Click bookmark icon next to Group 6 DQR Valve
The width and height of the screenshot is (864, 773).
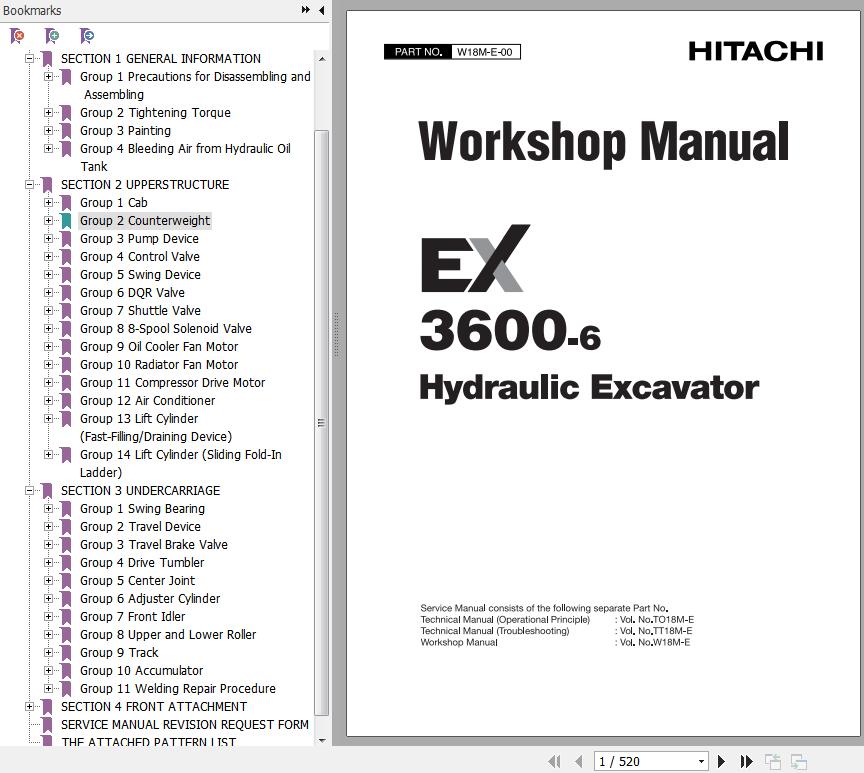[66, 293]
